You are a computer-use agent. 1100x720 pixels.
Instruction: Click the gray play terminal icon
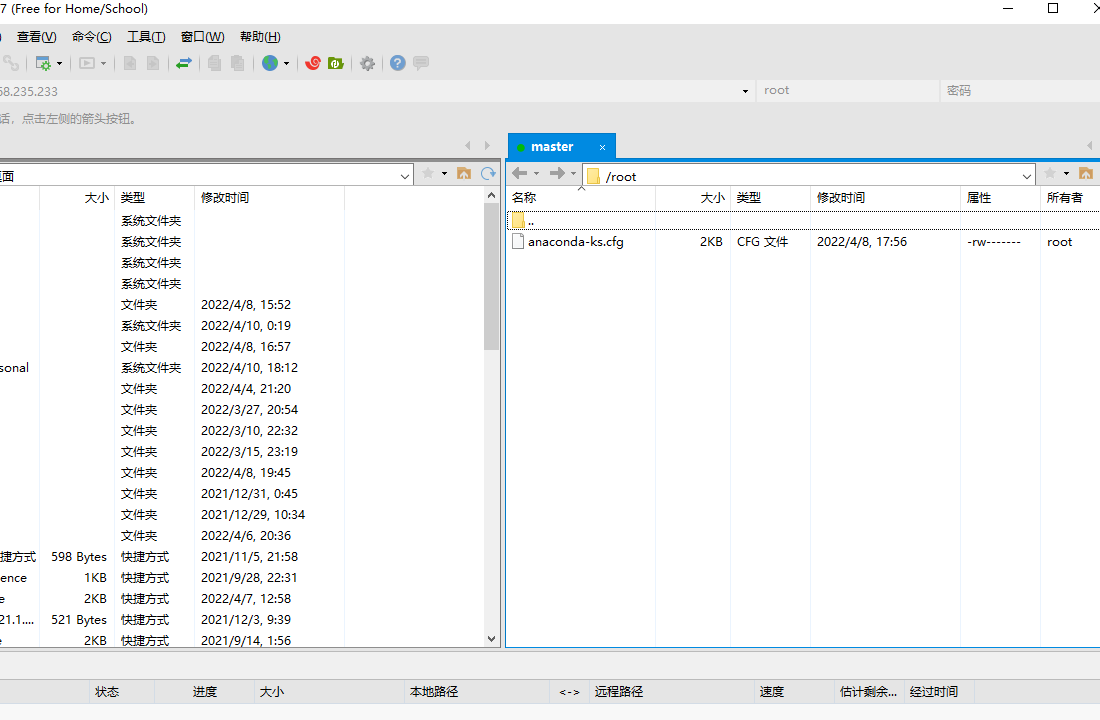[x=87, y=63]
